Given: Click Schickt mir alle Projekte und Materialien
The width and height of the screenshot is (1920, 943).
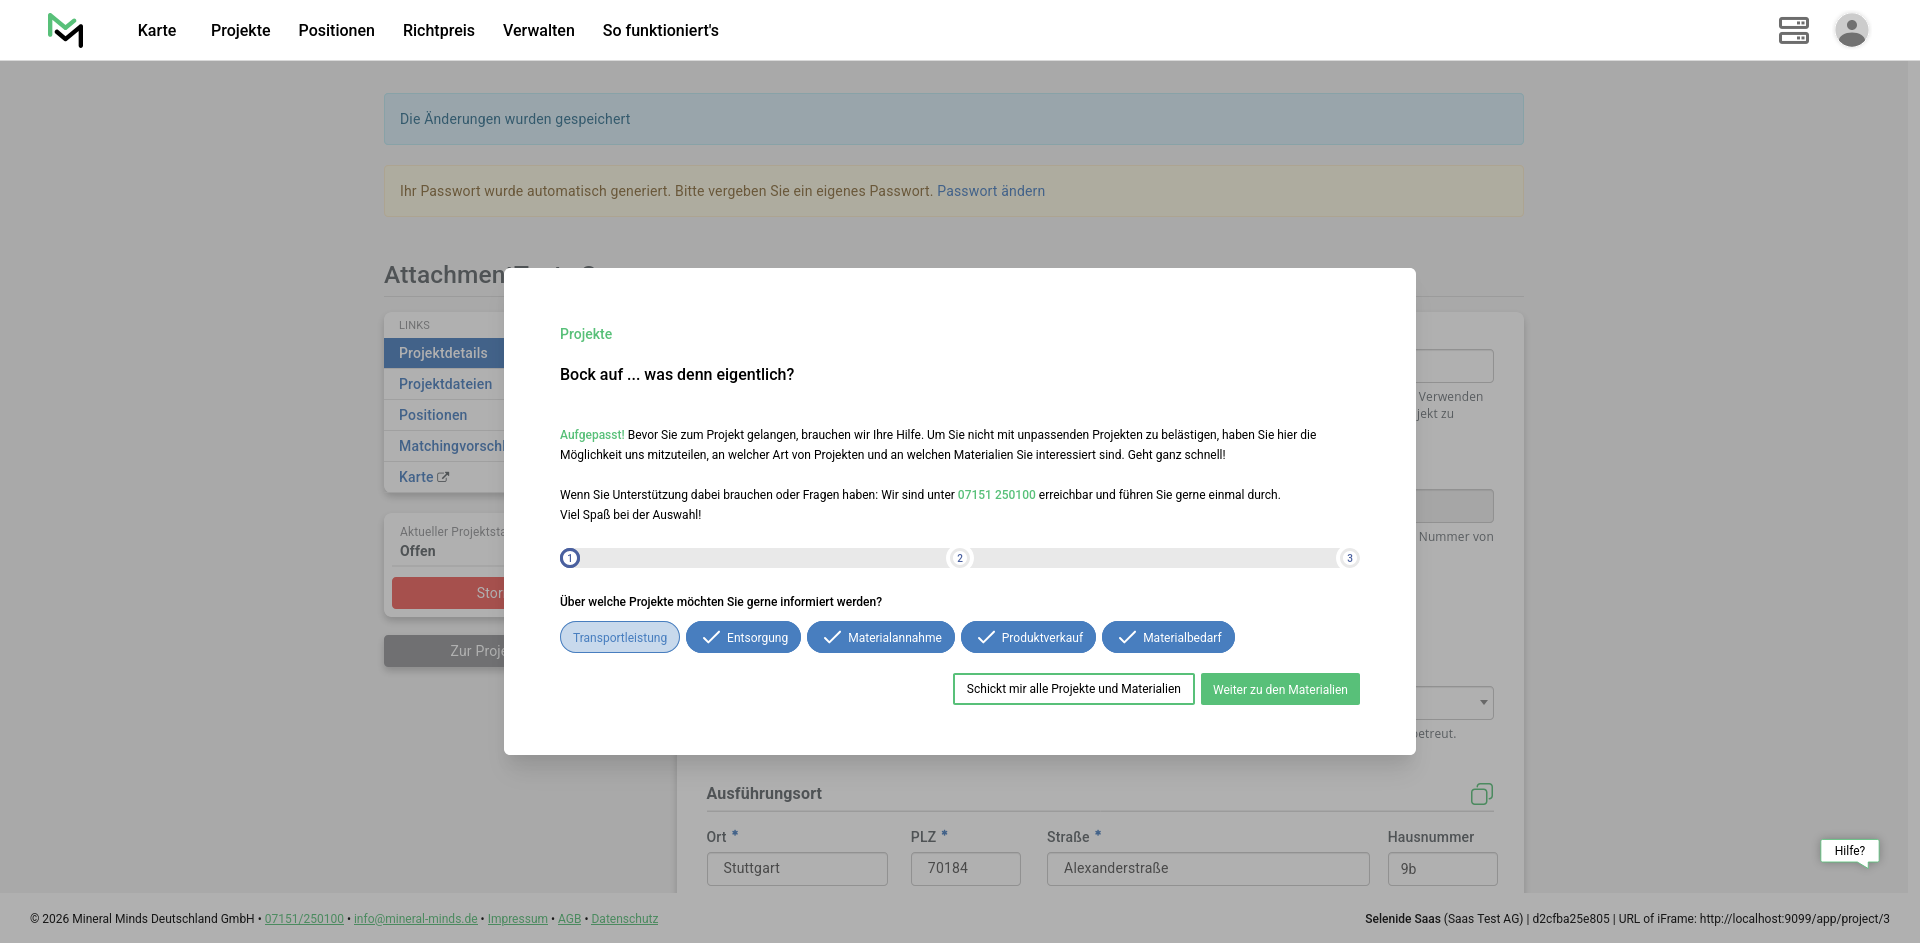Looking at the screenshot, I should [x=1073, y=689].
